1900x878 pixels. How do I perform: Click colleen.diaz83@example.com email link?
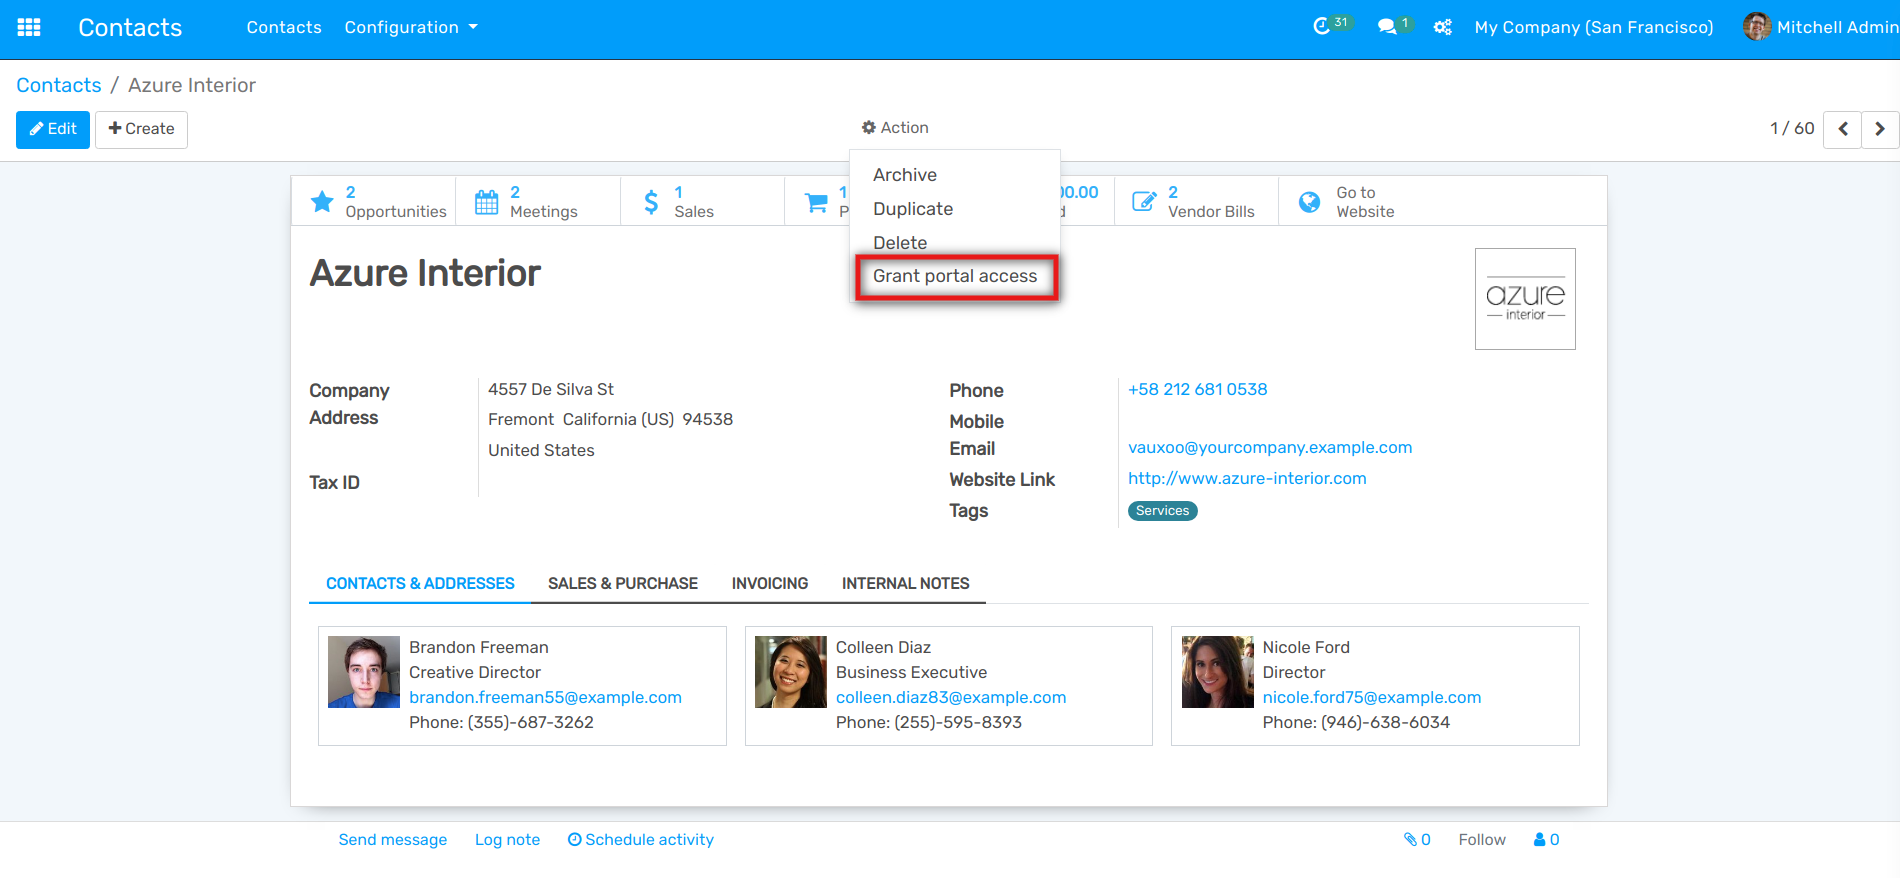tap(951, 698)
